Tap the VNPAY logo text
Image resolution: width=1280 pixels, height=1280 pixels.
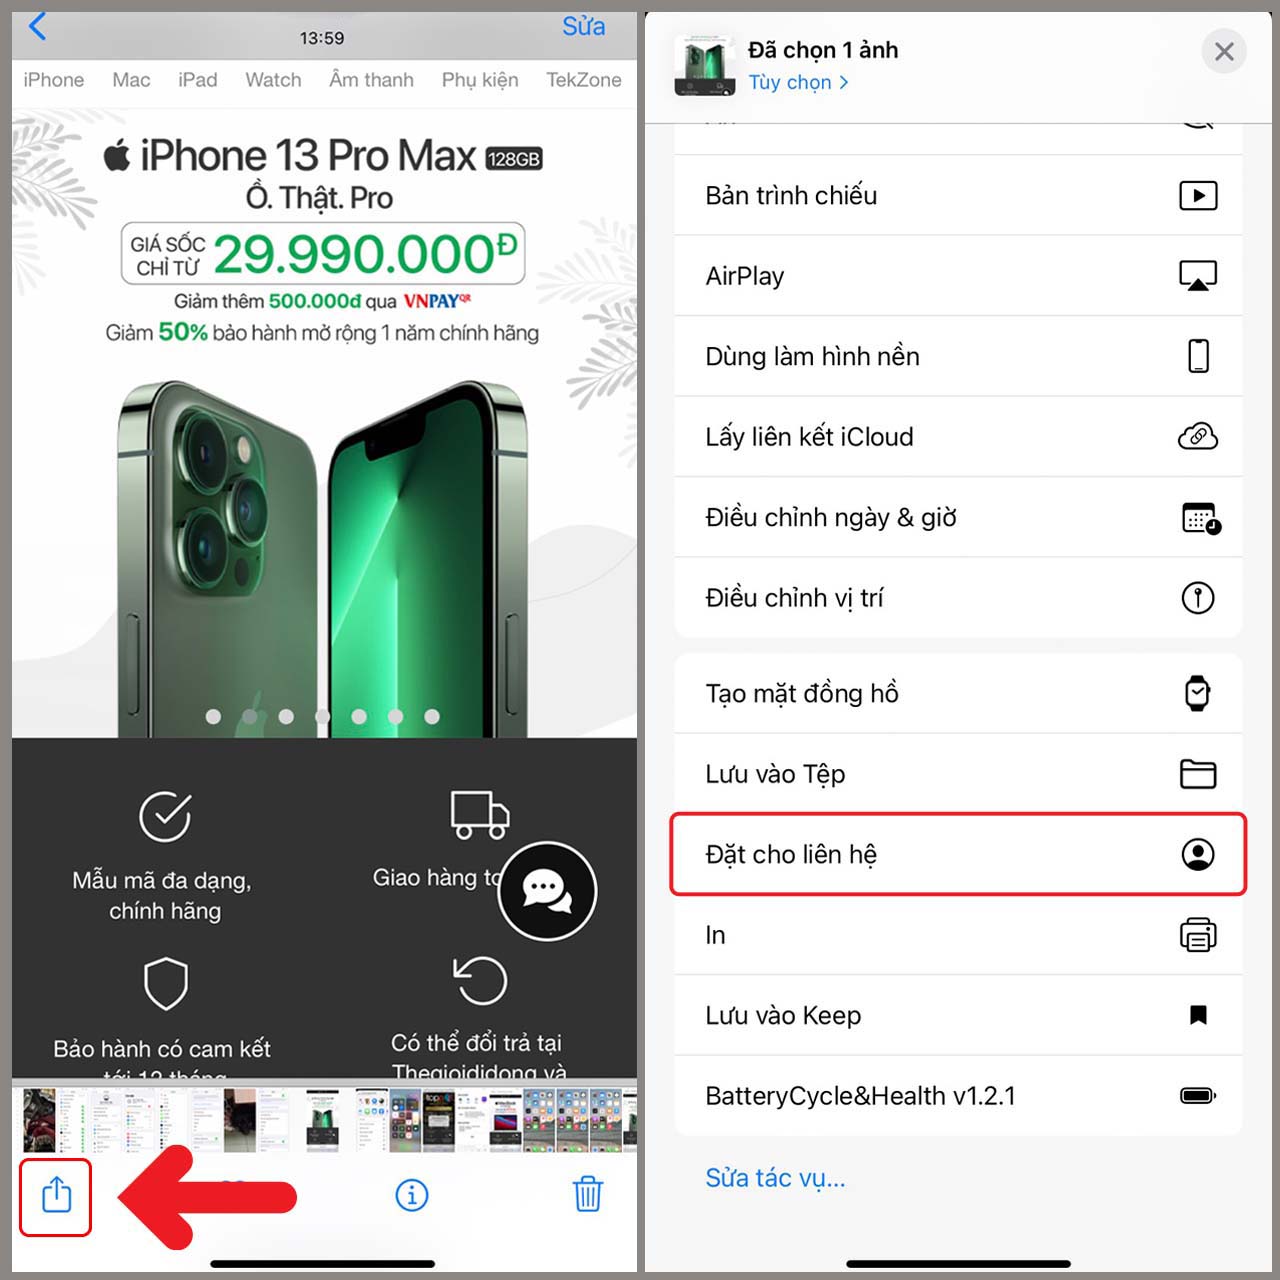[436, 301]
